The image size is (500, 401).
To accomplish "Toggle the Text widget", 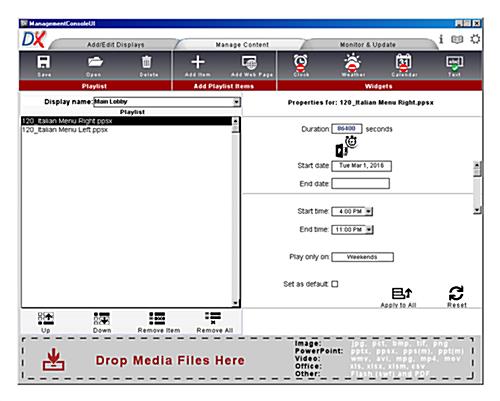I will tap(455, 66).
